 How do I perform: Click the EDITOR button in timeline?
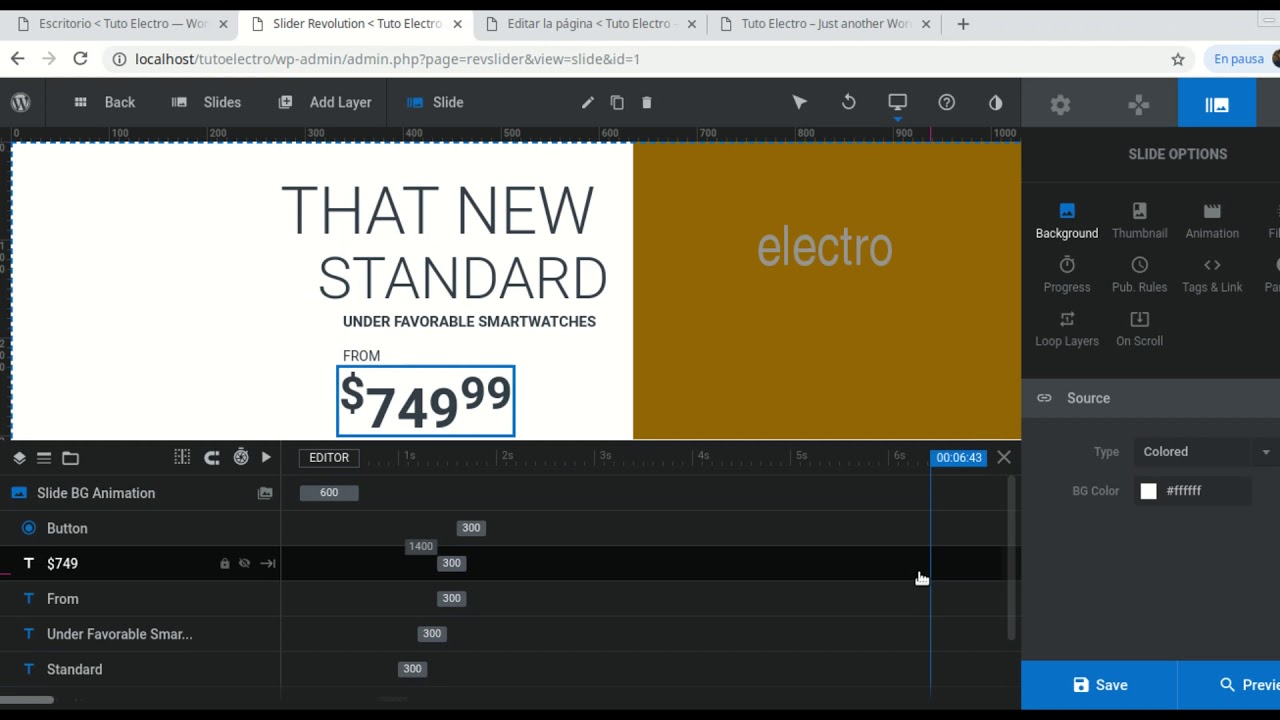click(329, 458)
